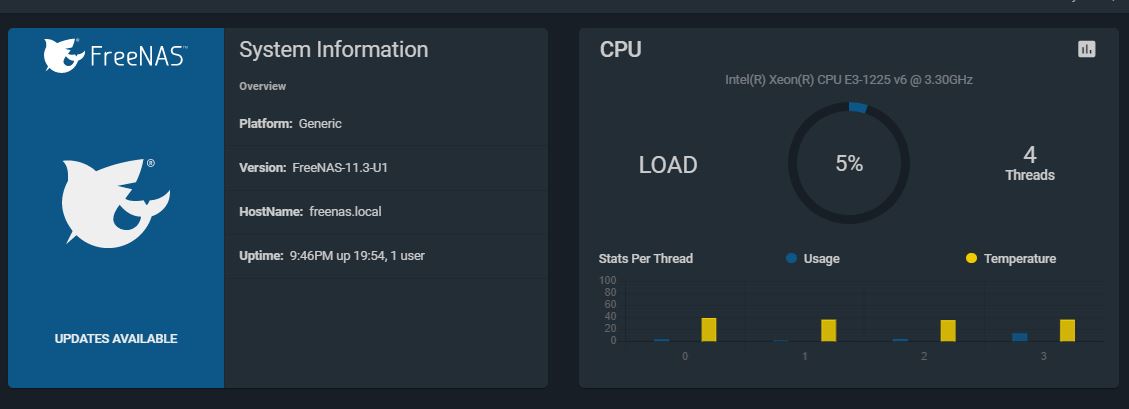Click thread 0 yellow temperature bar
The height and width of the screenshot is (409, 1129).
tap(709, 330)
